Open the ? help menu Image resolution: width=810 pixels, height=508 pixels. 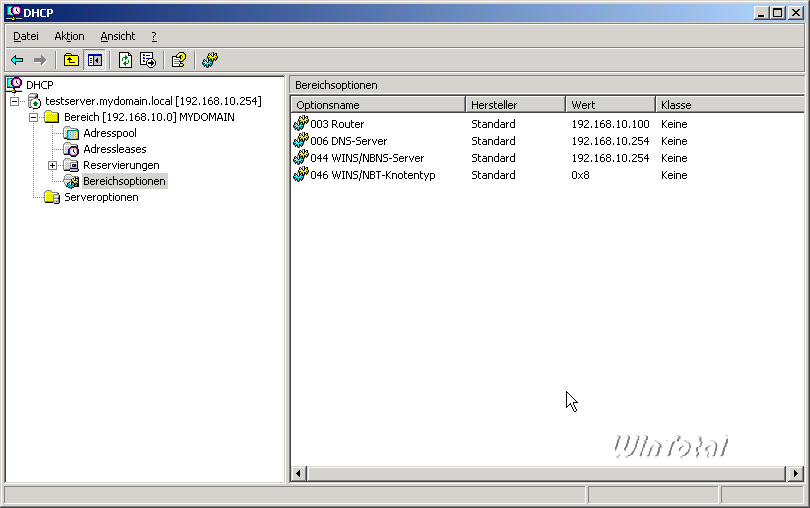click(154, 36)
